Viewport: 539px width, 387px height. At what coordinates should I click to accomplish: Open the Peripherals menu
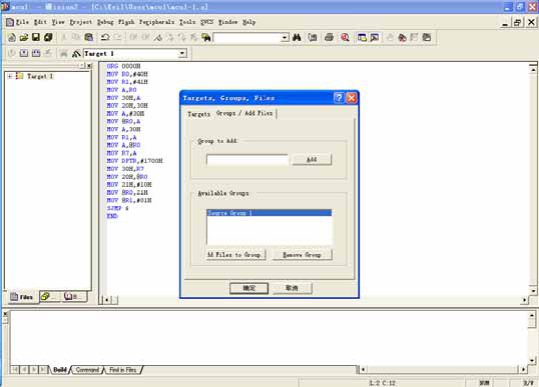coord(157,22)
